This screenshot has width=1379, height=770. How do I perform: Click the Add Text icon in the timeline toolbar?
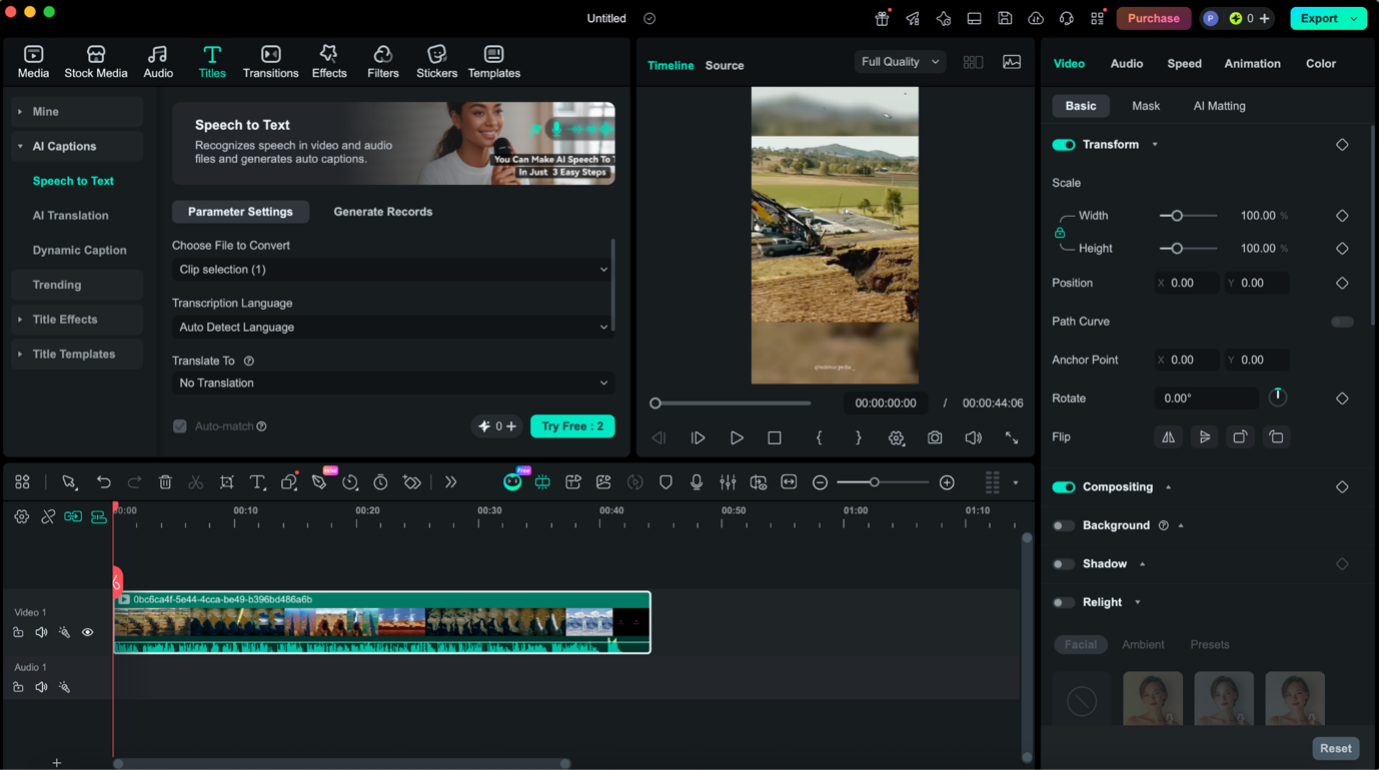click(x=257, y=482)
